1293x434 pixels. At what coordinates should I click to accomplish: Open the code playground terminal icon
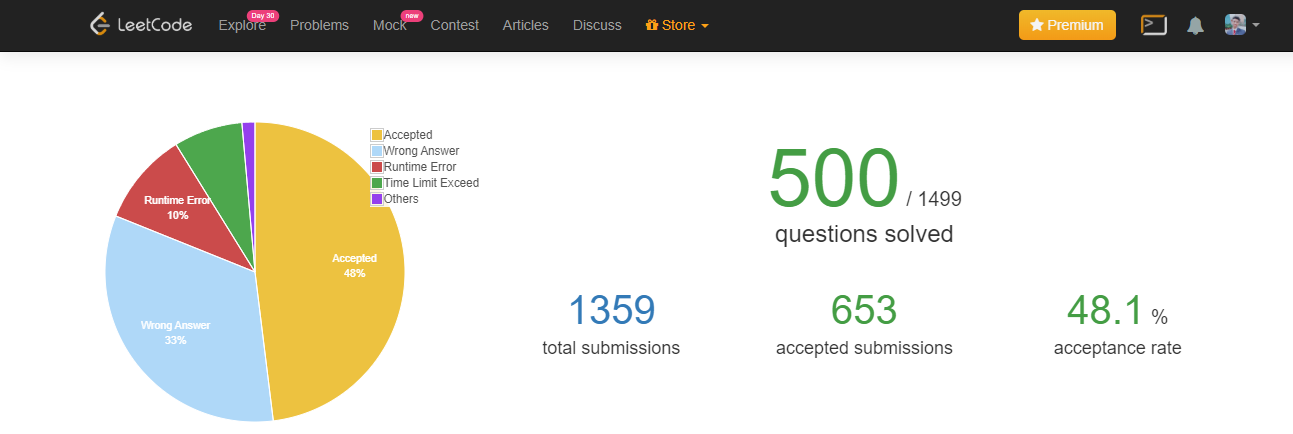tap(1154, 25)
